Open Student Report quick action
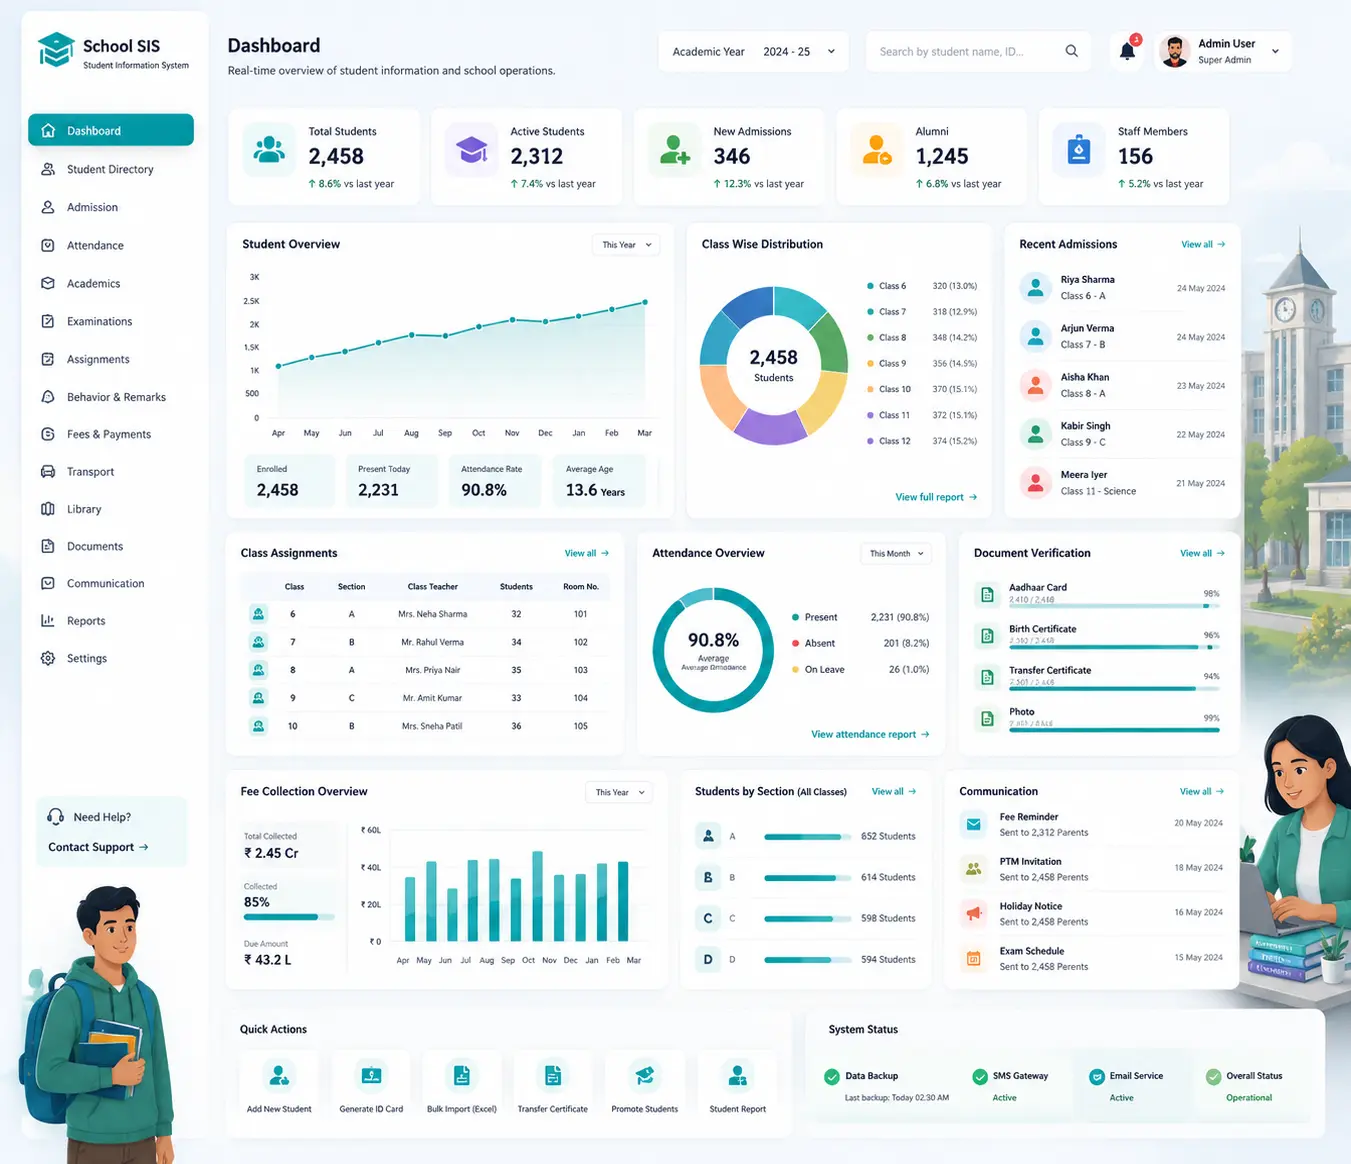The height and width of the screenshot is (1164, 1351). pyautogui.click(x=738, y=1084)
